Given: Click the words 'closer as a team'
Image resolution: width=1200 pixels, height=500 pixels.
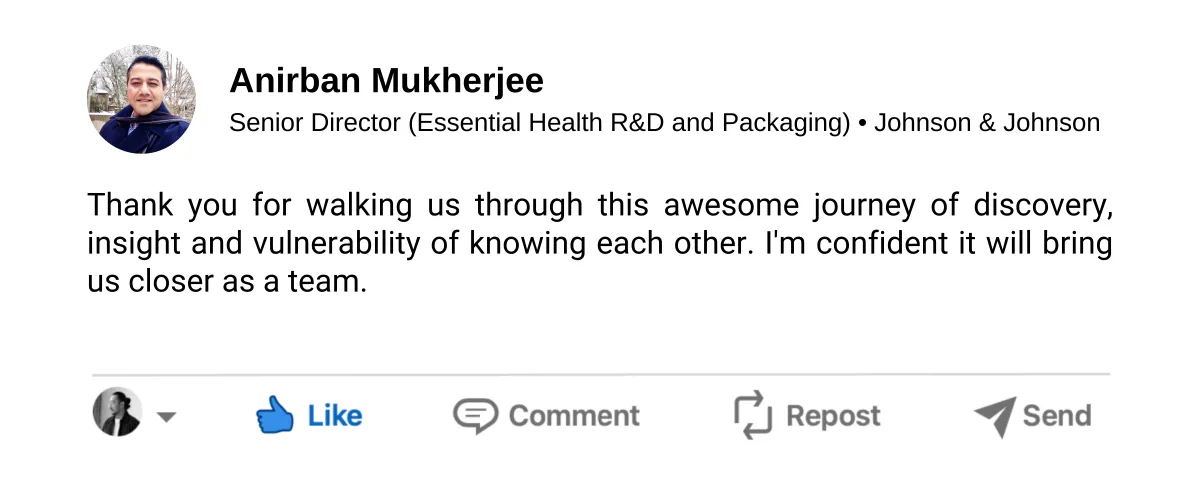Looking at the screenshot, I should point(248,282).
